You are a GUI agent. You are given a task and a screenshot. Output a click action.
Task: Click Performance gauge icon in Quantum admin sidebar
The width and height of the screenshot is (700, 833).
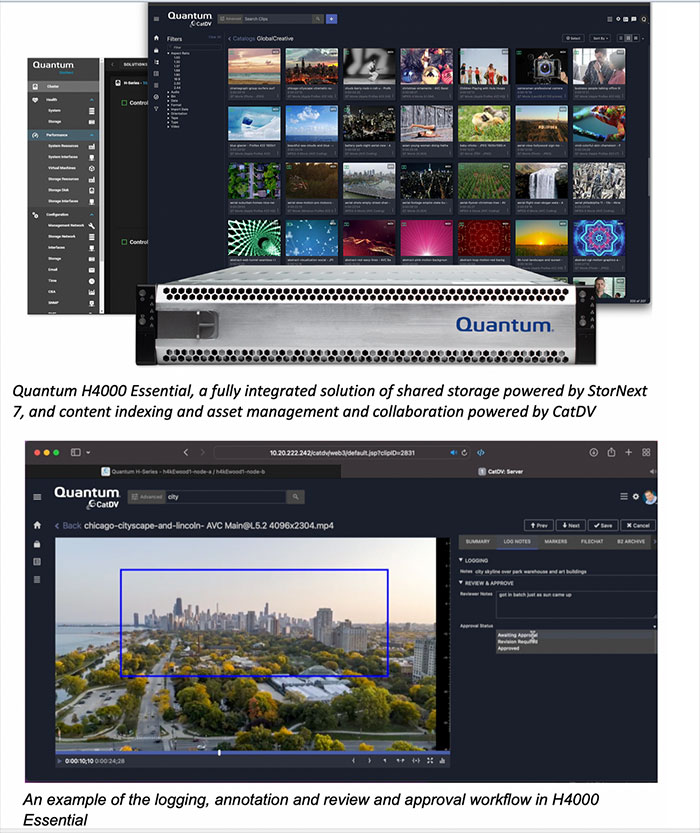pyautogui.click(x=35, y=135)
